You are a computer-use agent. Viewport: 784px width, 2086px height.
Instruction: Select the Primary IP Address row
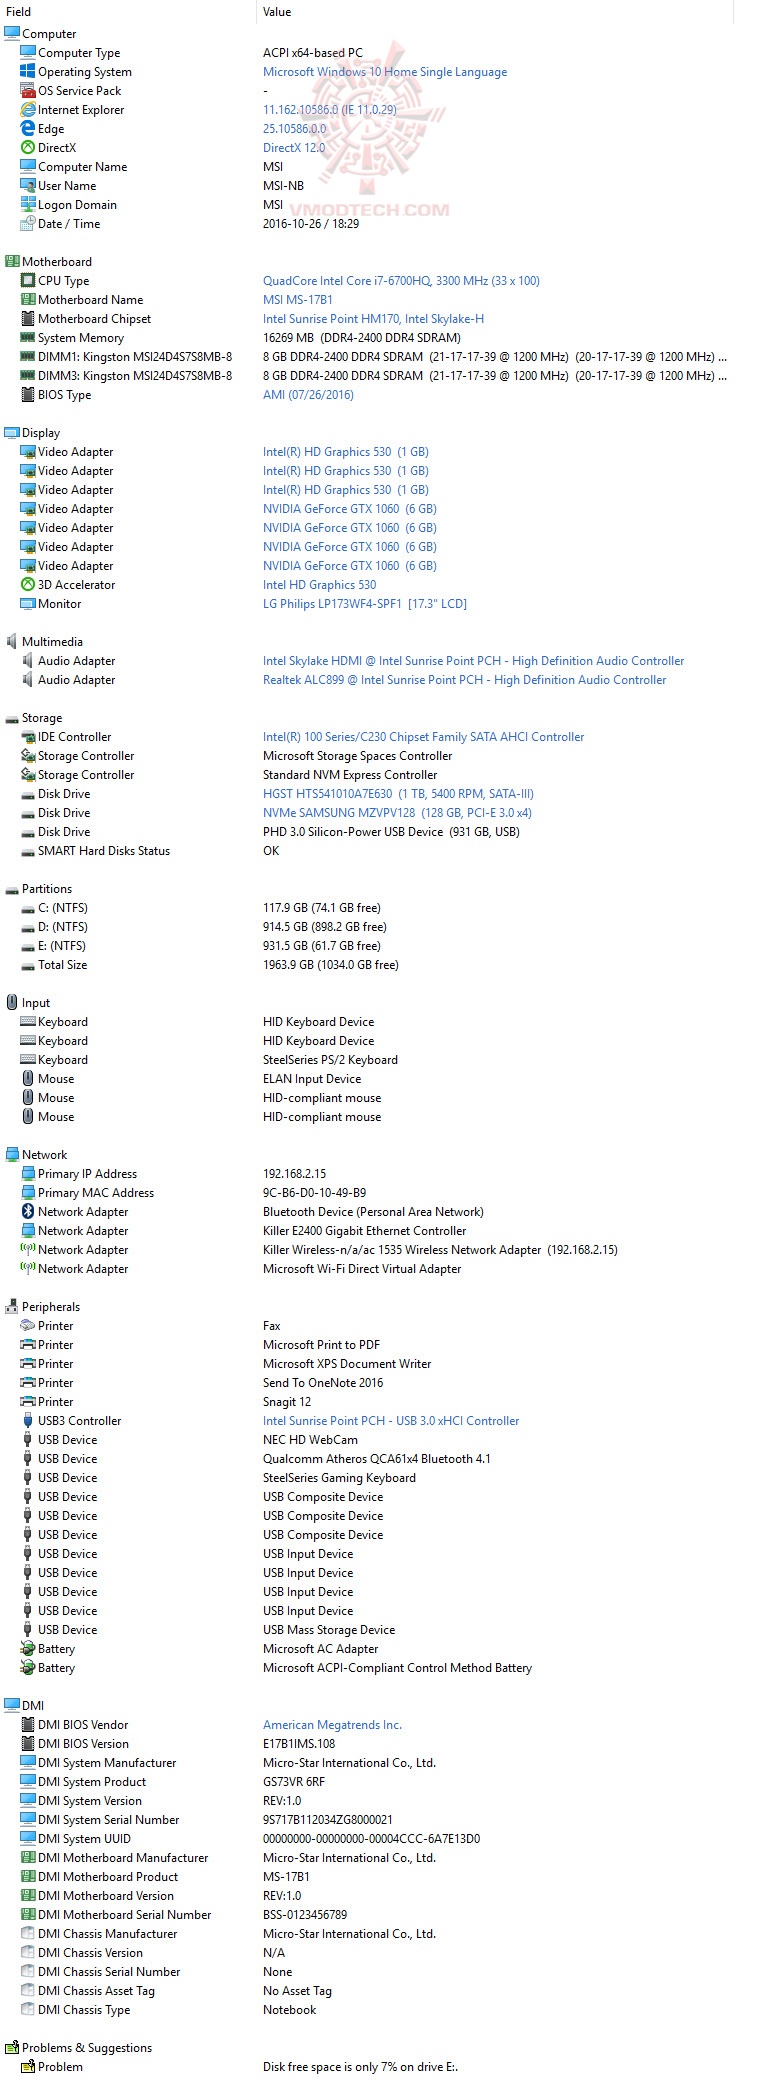pos(367,1174)
